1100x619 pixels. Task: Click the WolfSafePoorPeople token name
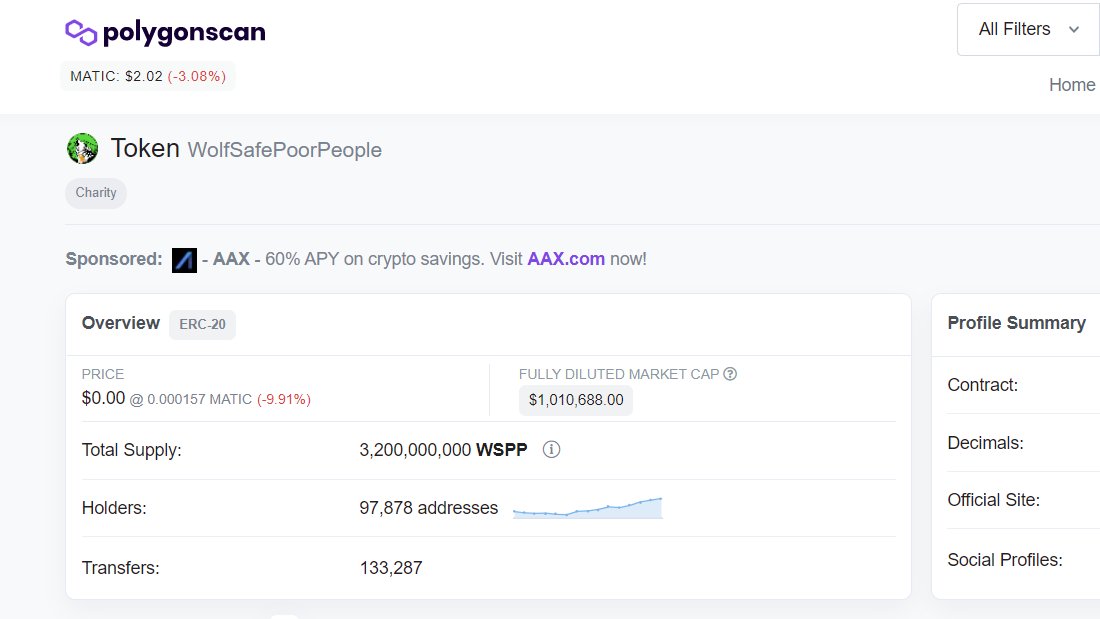[x=285, y=150]
